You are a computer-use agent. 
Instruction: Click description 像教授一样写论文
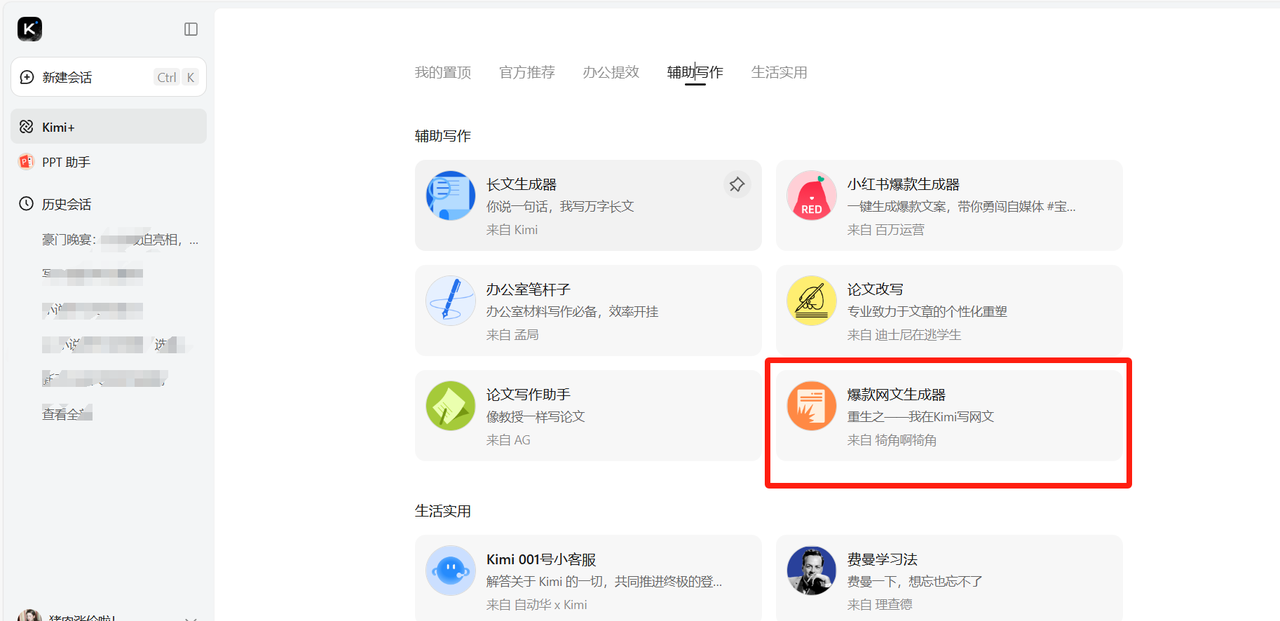(536, 416)
